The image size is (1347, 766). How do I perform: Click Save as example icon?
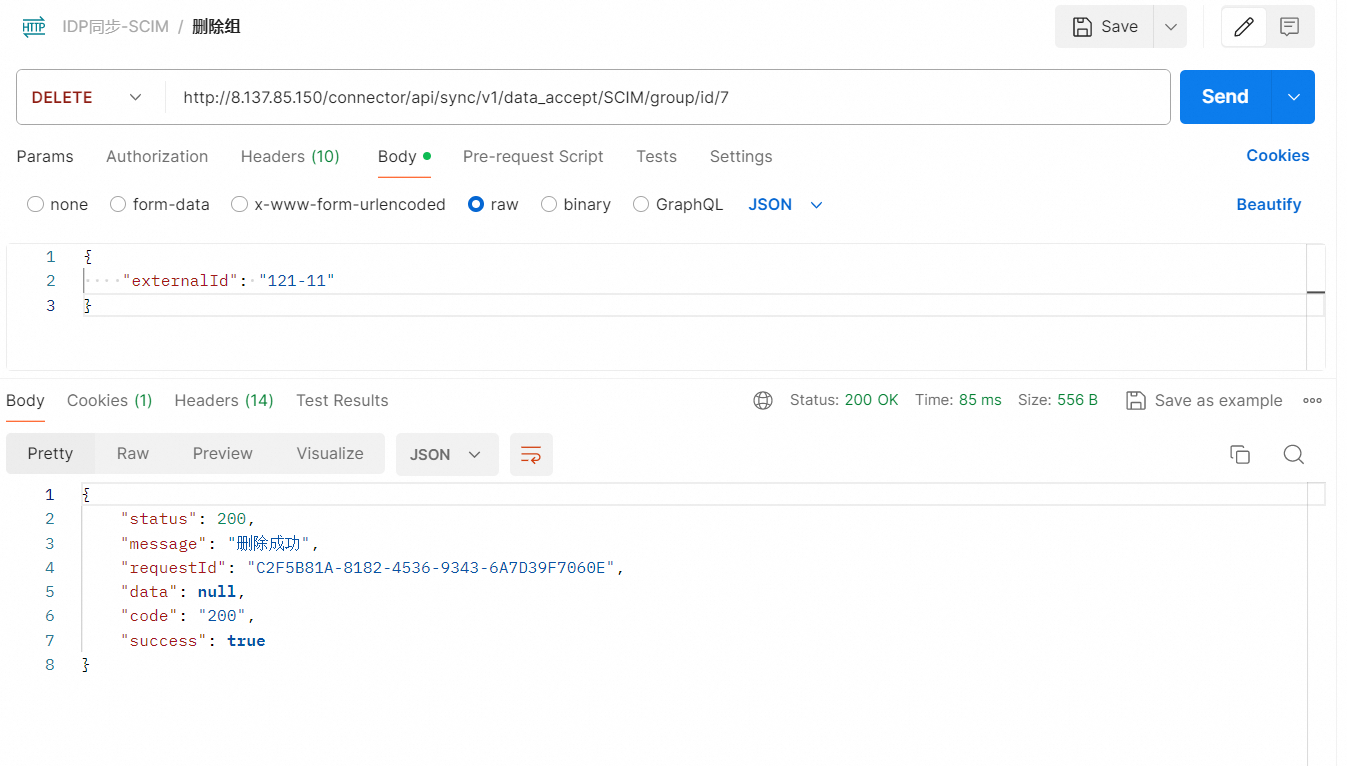(1136, 400)
